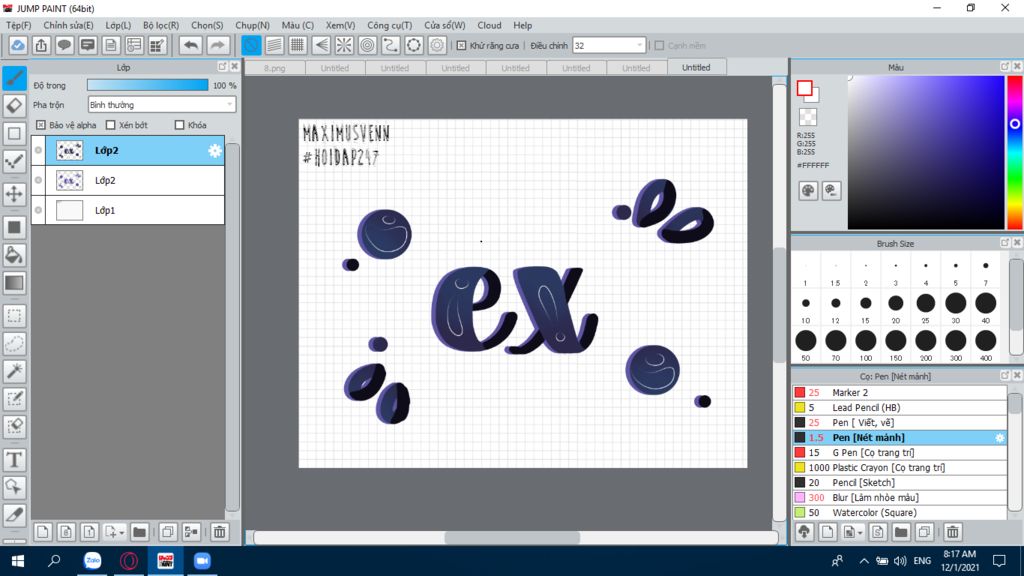Screen dimensions: 1024x576
Task: Choose brush size 100 preset
Action: click(x=865, y=345)
